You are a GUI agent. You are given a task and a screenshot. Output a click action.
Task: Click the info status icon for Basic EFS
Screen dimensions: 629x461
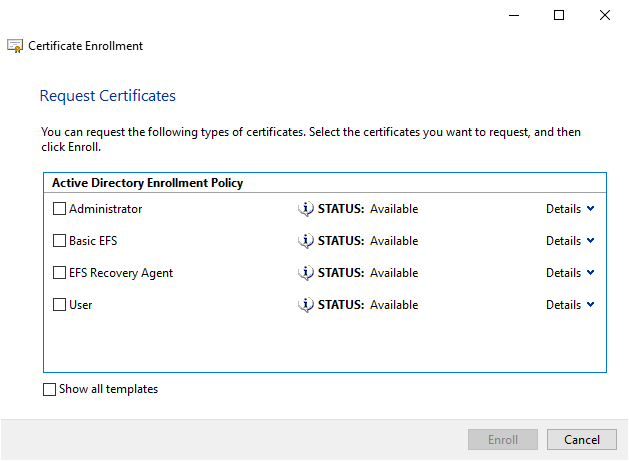pos(306,241)
